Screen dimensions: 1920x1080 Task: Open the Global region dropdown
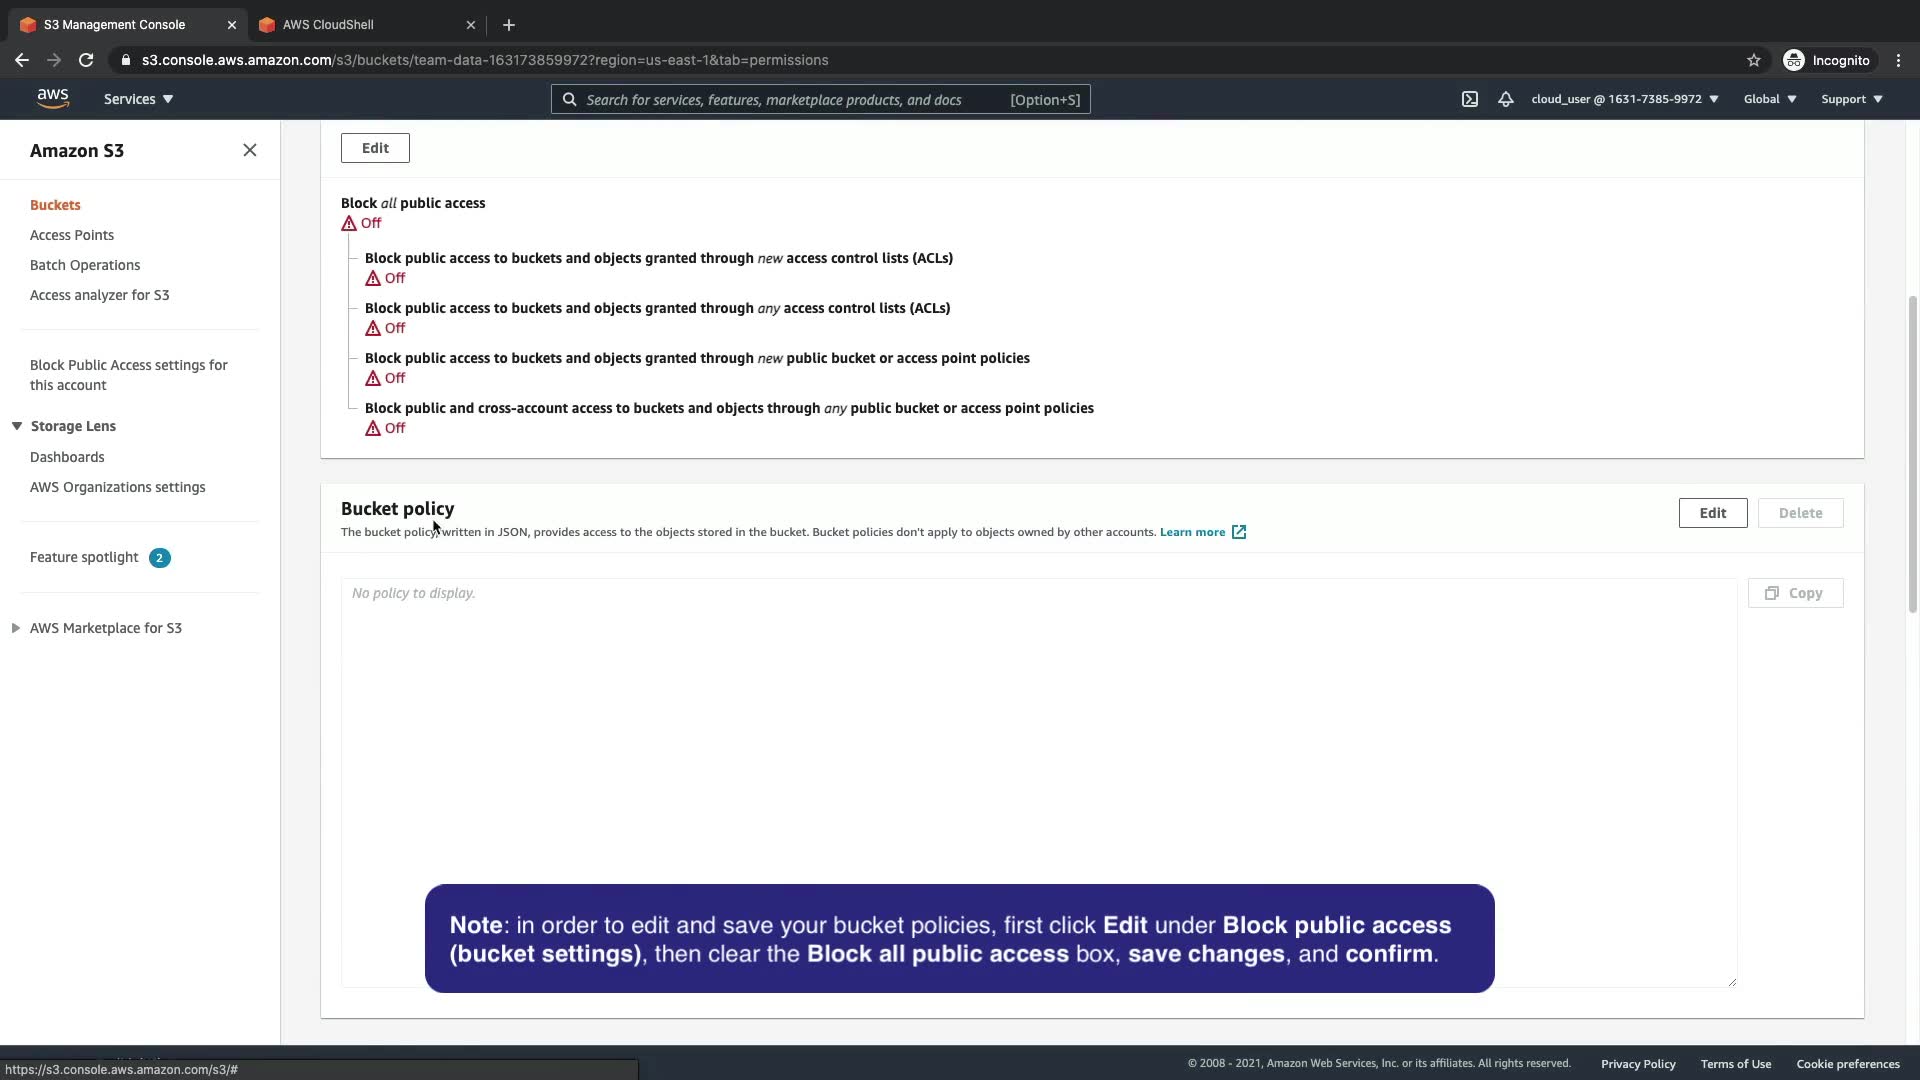point(1769,99)
